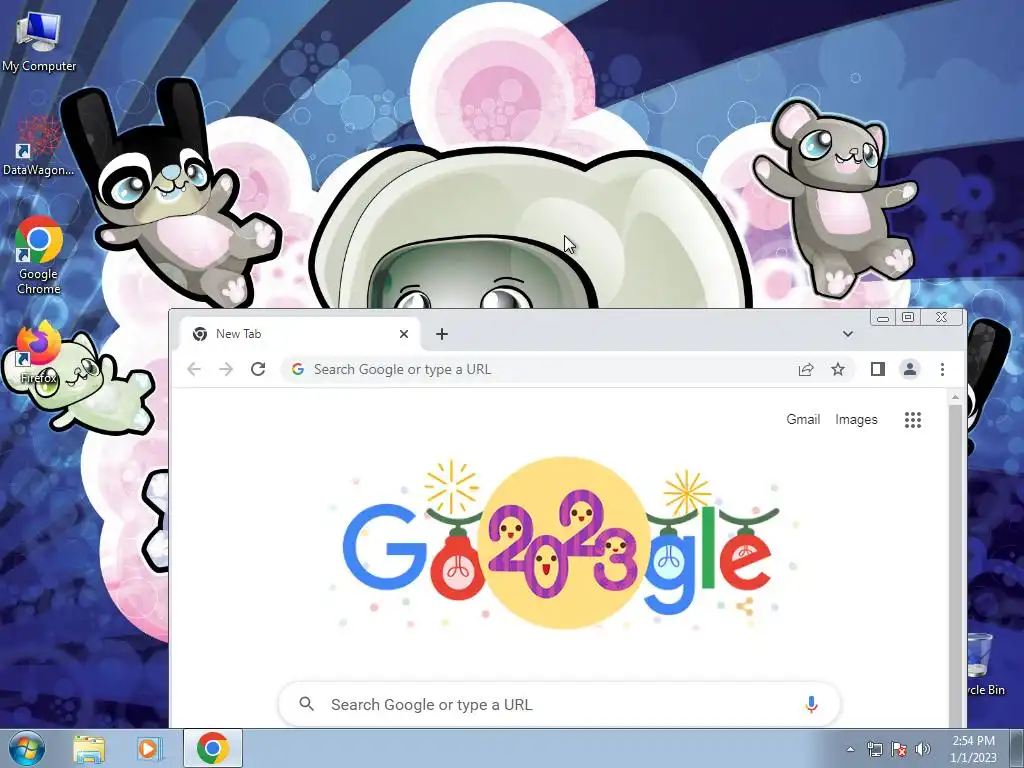Open a new tab with plus button

442,334
